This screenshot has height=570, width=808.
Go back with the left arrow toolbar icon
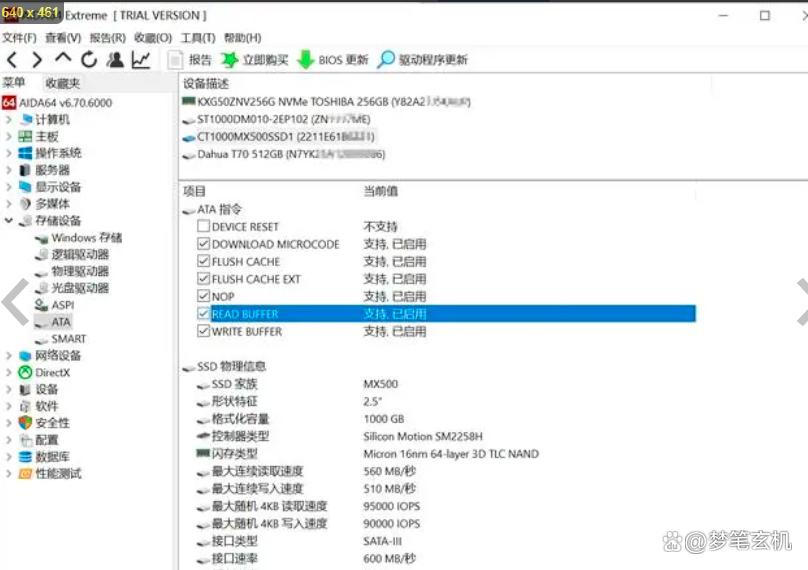(x=13, y=60)
